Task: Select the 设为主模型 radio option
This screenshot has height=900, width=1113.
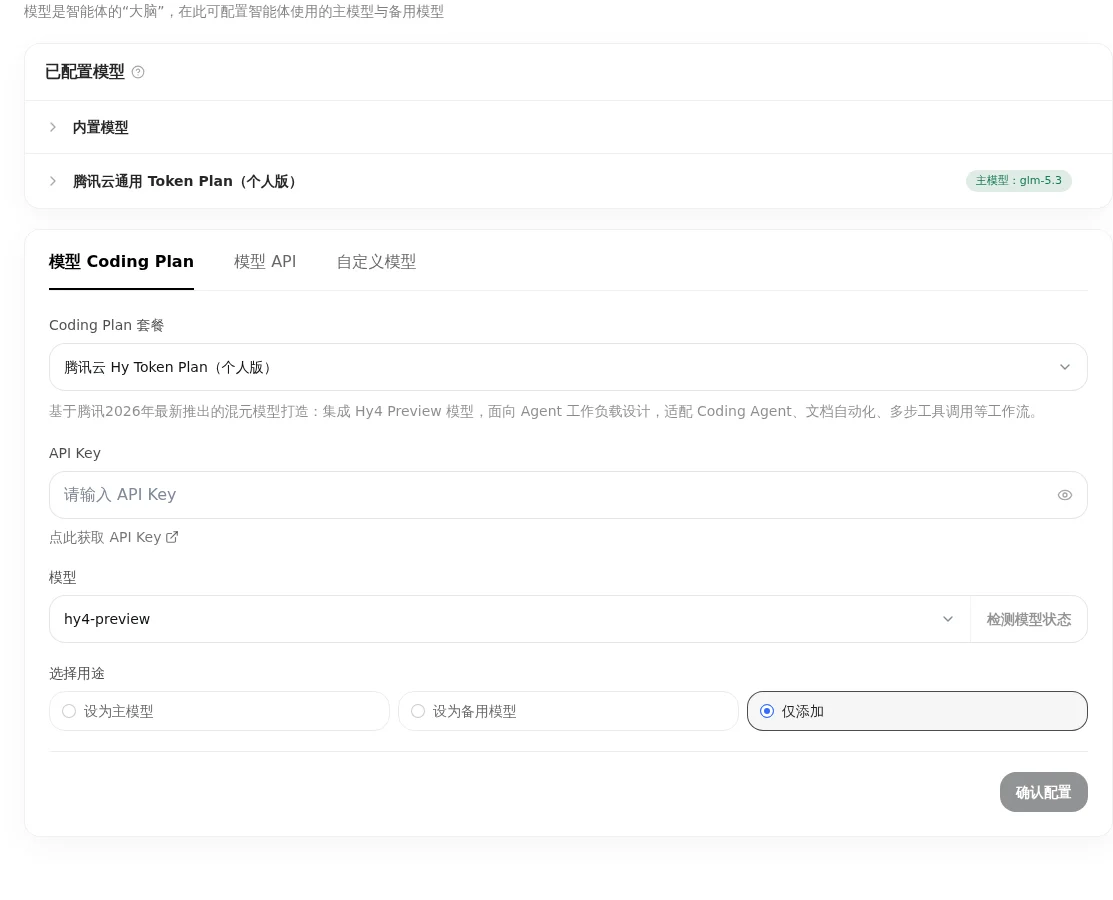Action: 219,711
